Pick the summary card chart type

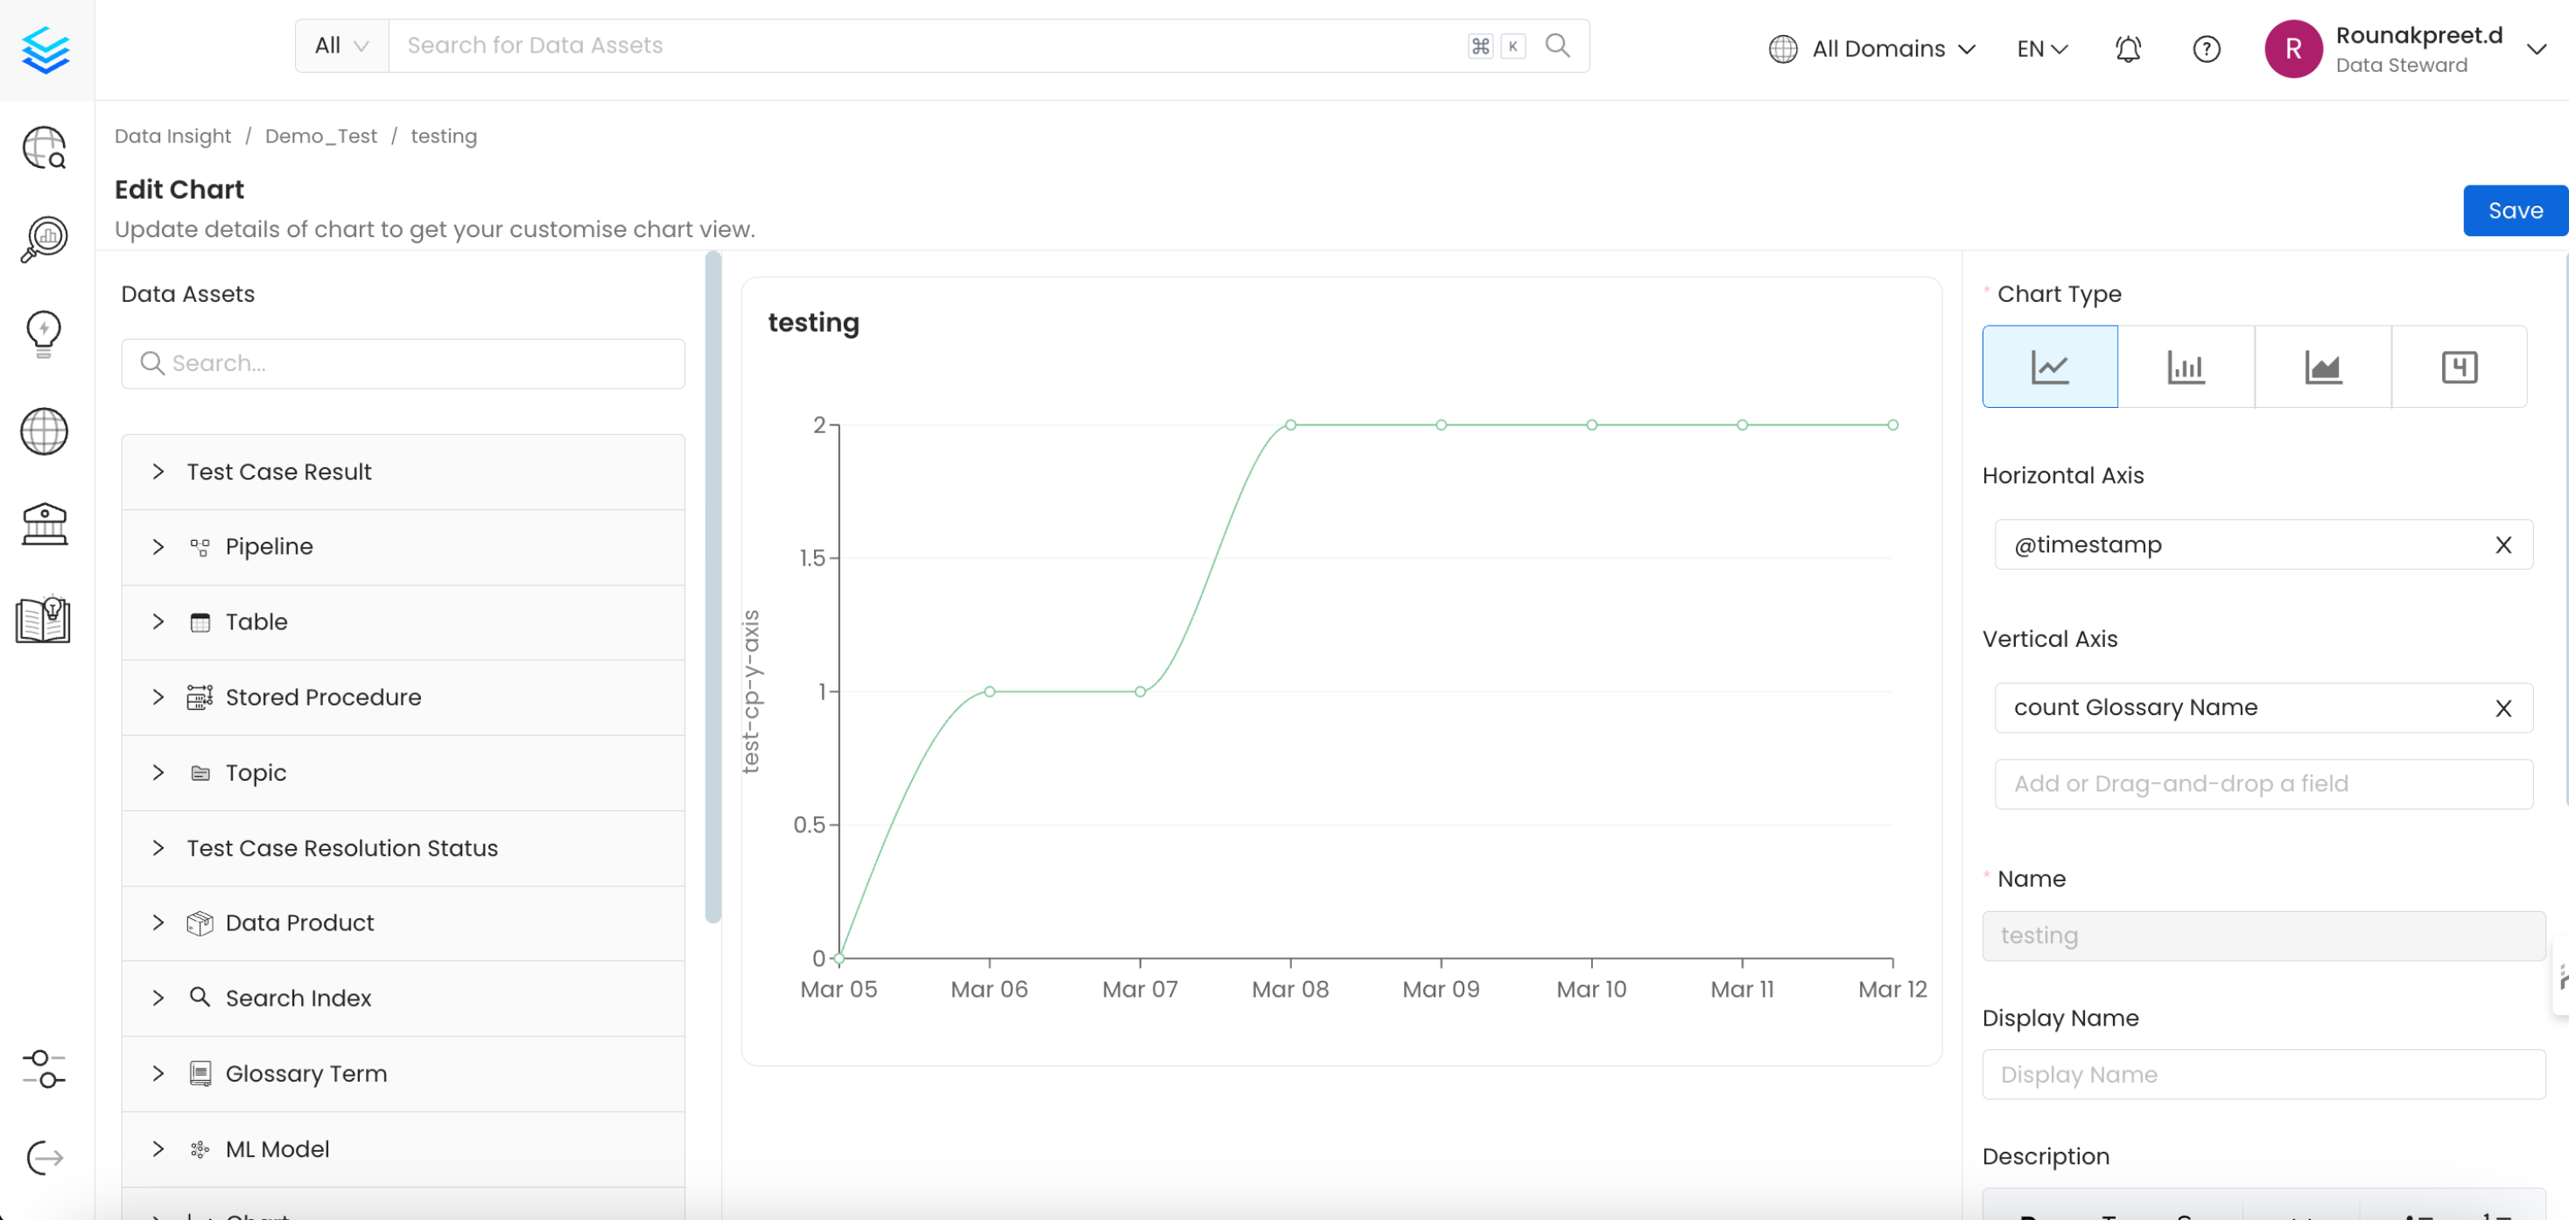click(2460, 366)
